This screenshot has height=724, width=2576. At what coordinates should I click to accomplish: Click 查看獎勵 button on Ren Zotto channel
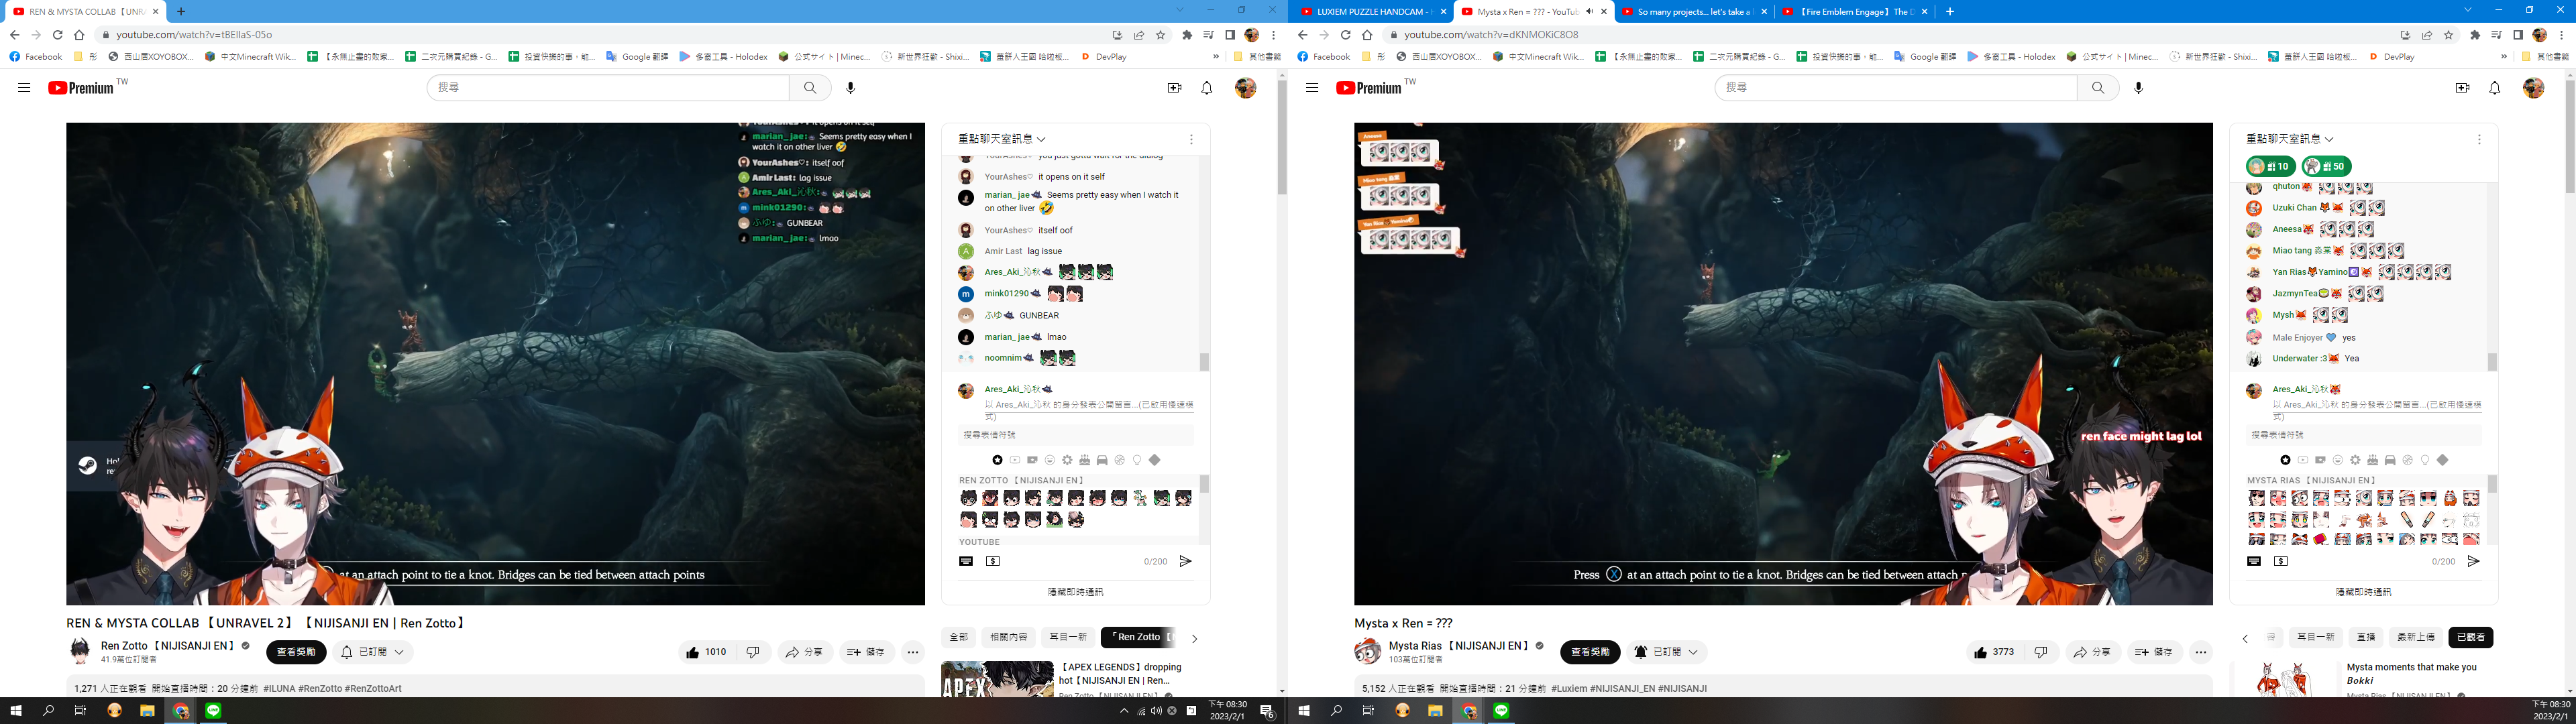(x=296, y=652)
